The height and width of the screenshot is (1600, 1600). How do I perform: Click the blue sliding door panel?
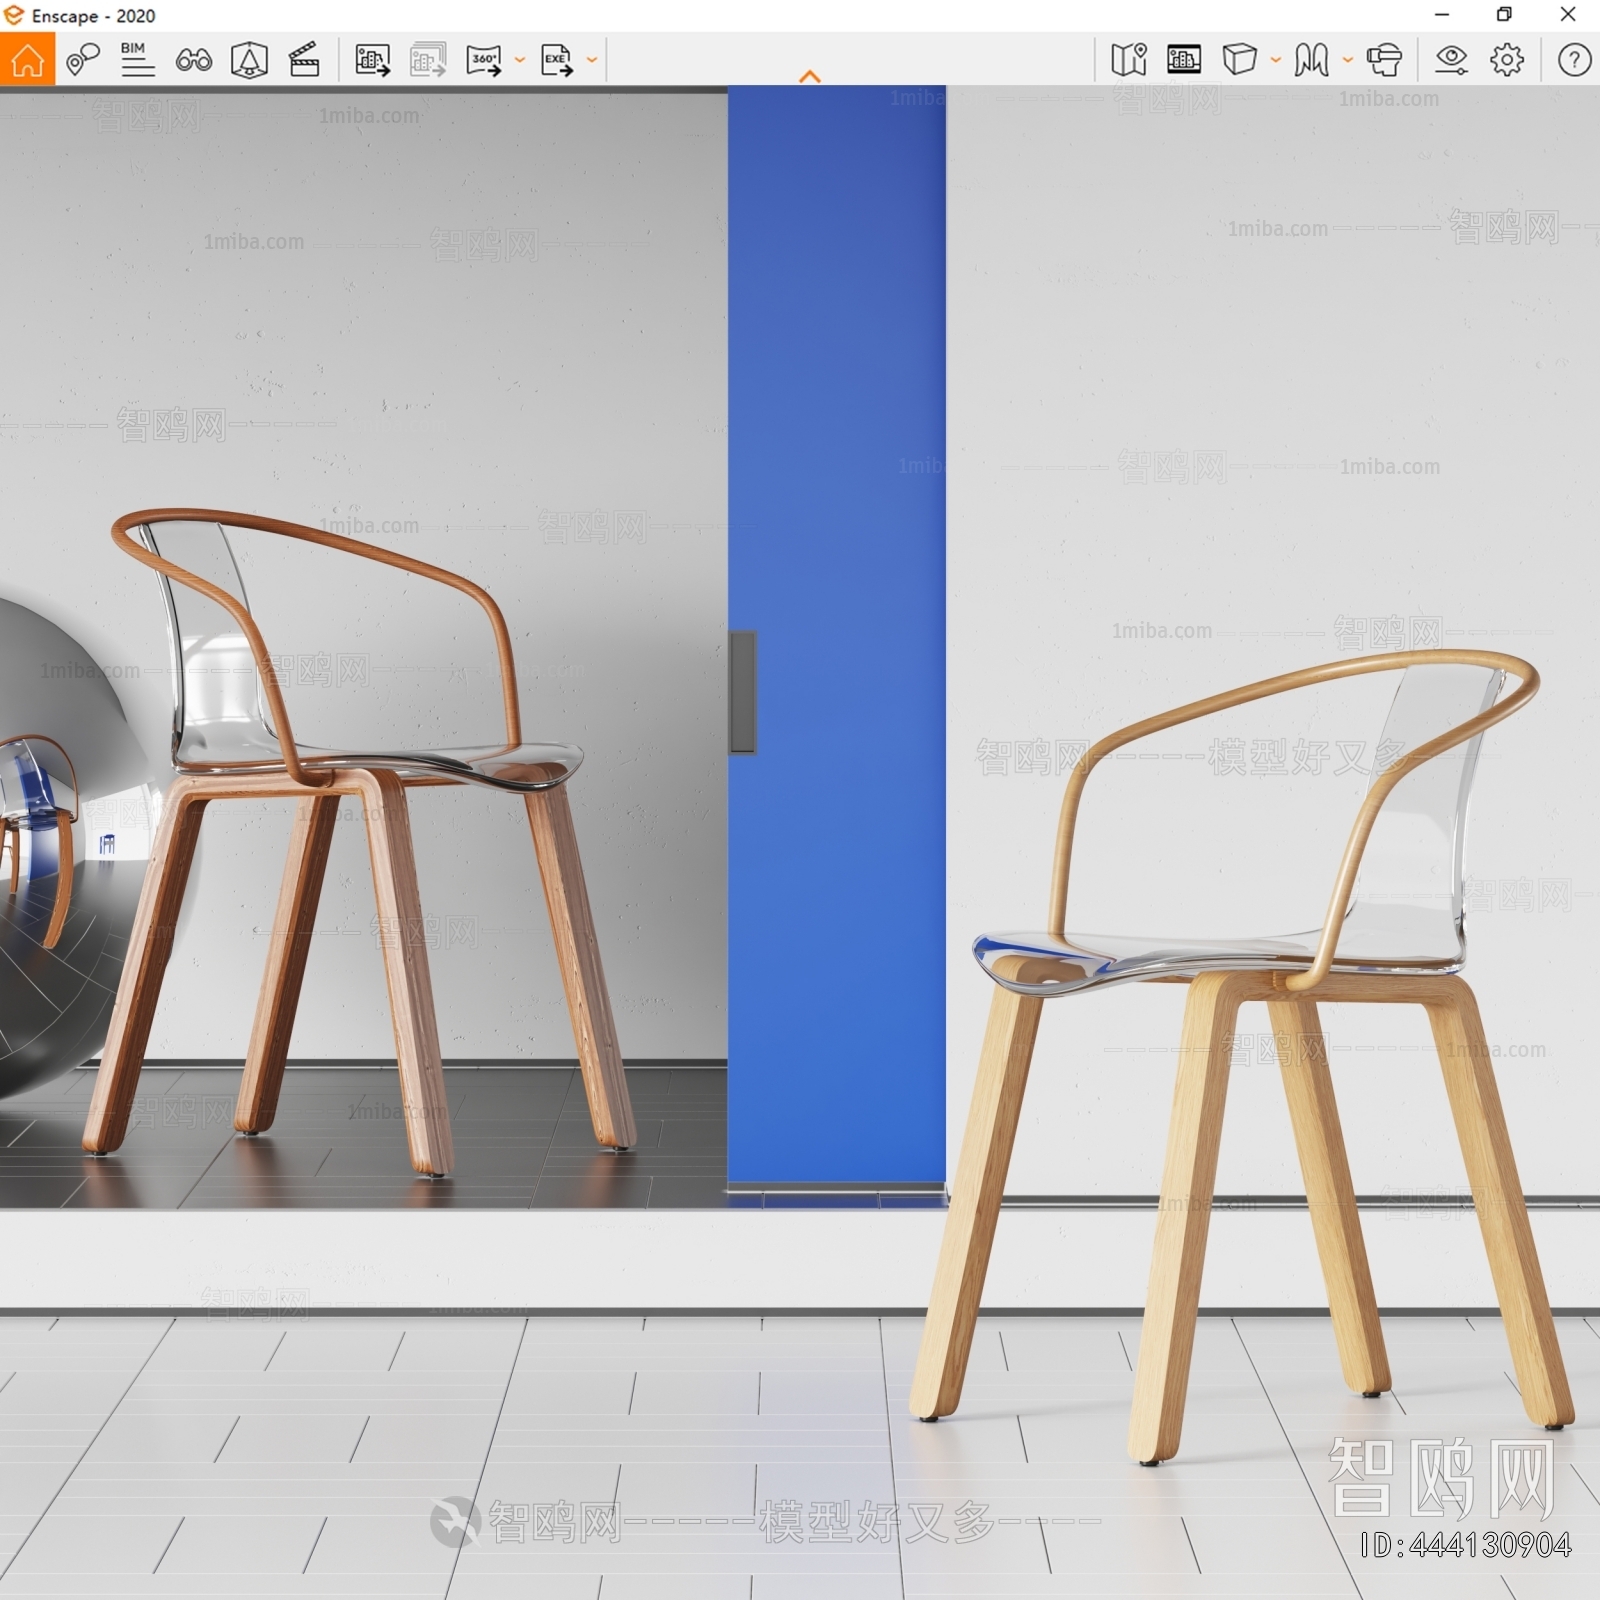838,640
